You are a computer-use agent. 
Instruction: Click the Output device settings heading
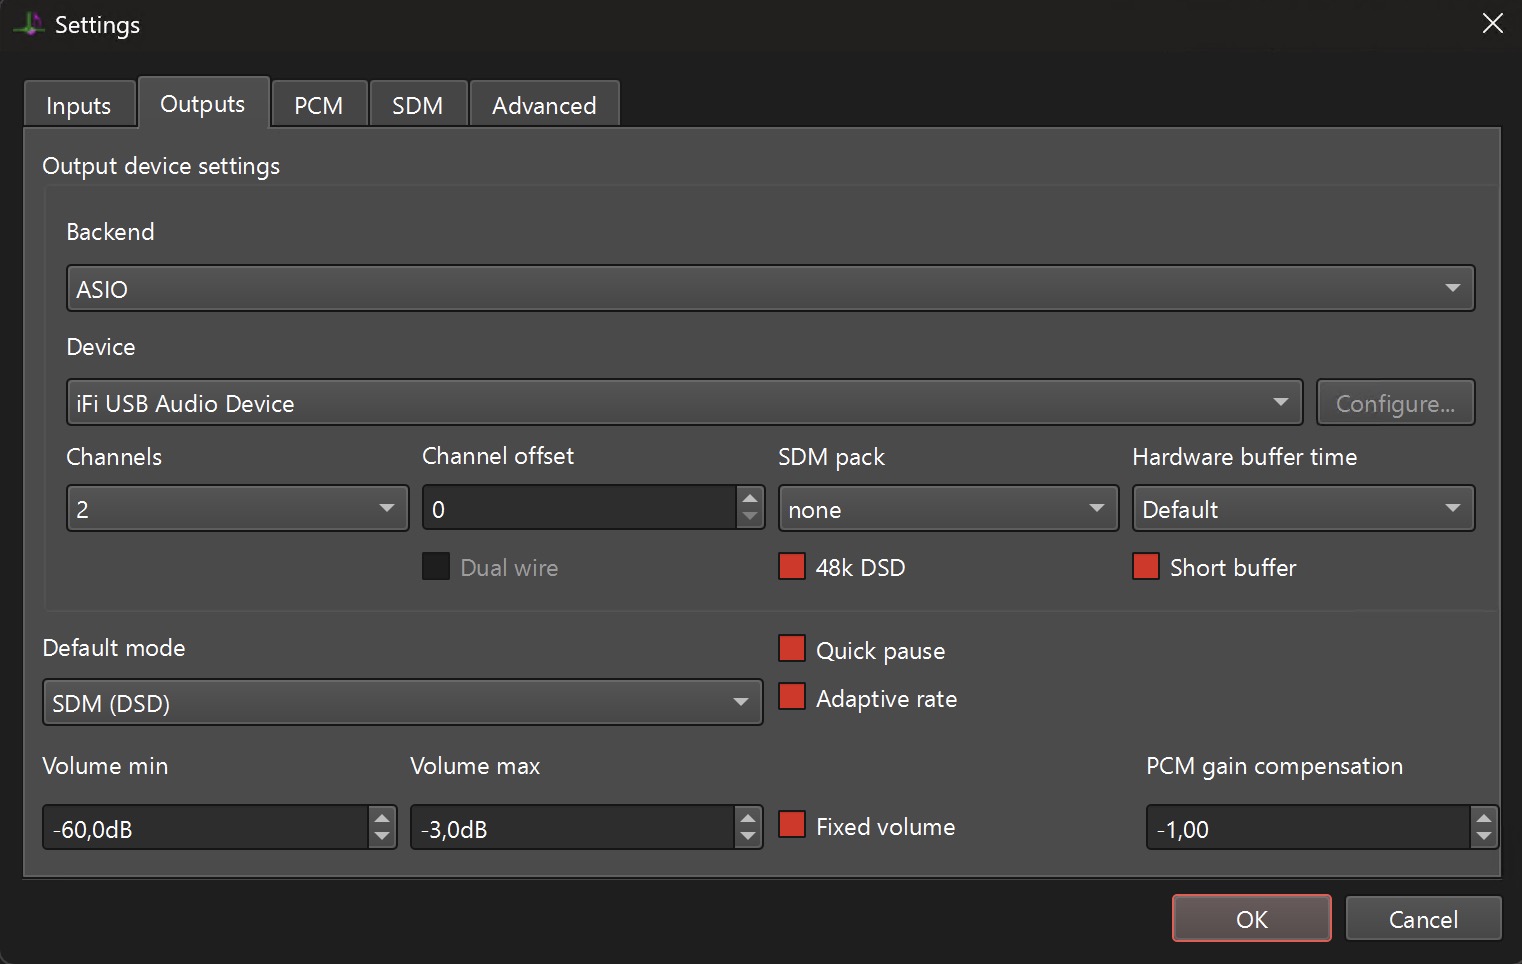click(161, 166)
